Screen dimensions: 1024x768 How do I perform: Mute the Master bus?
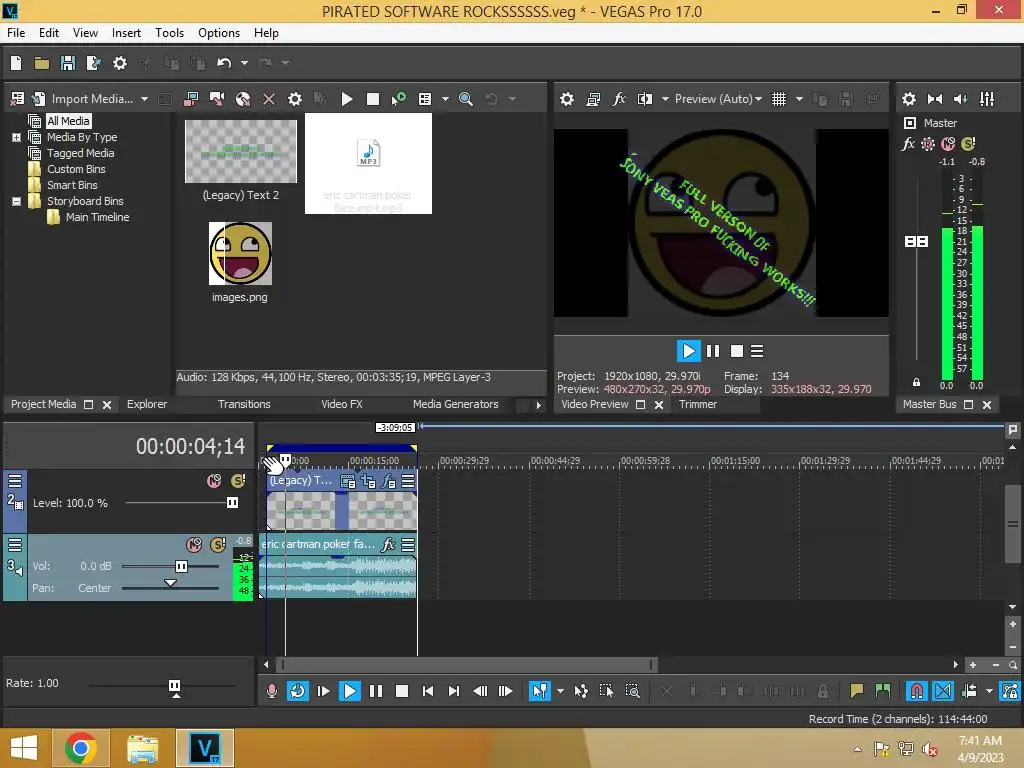pos(948,144)
